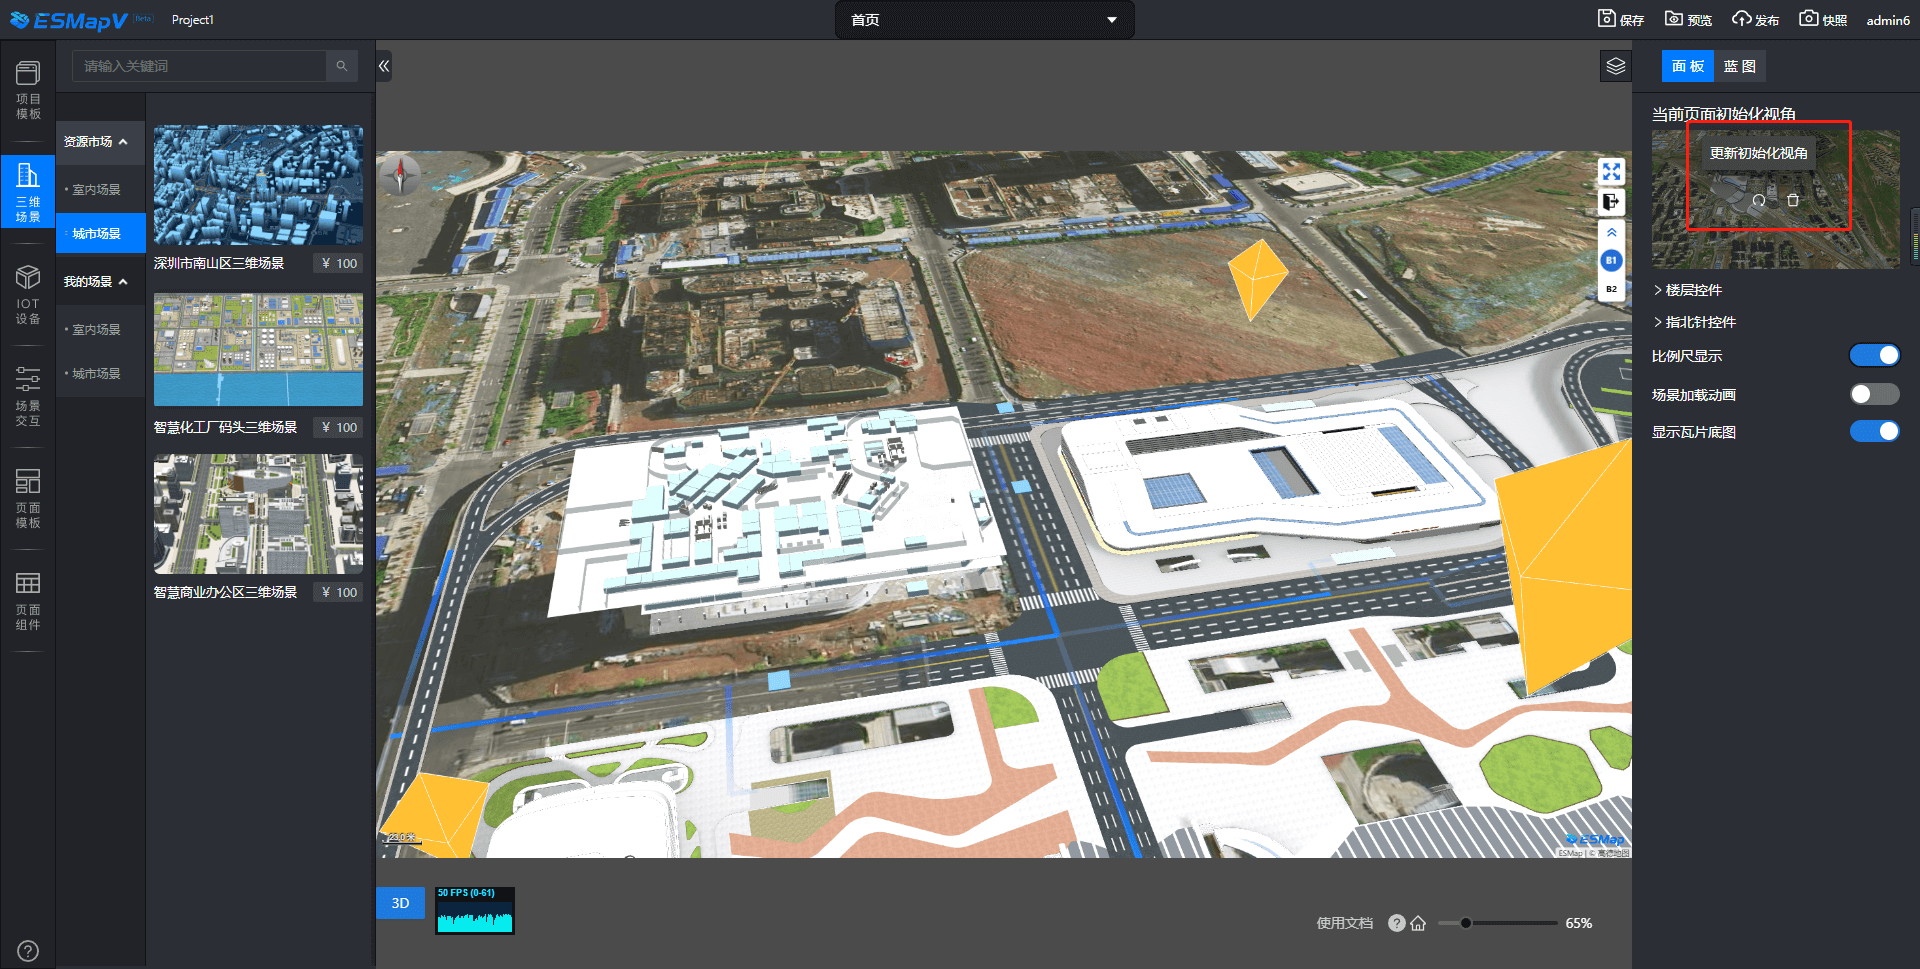Click the save icon in top bar

1607,19
